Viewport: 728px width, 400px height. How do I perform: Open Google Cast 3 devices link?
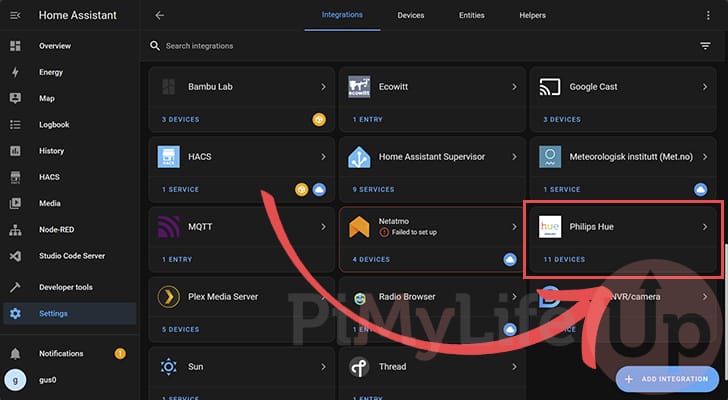coord(562,120)
